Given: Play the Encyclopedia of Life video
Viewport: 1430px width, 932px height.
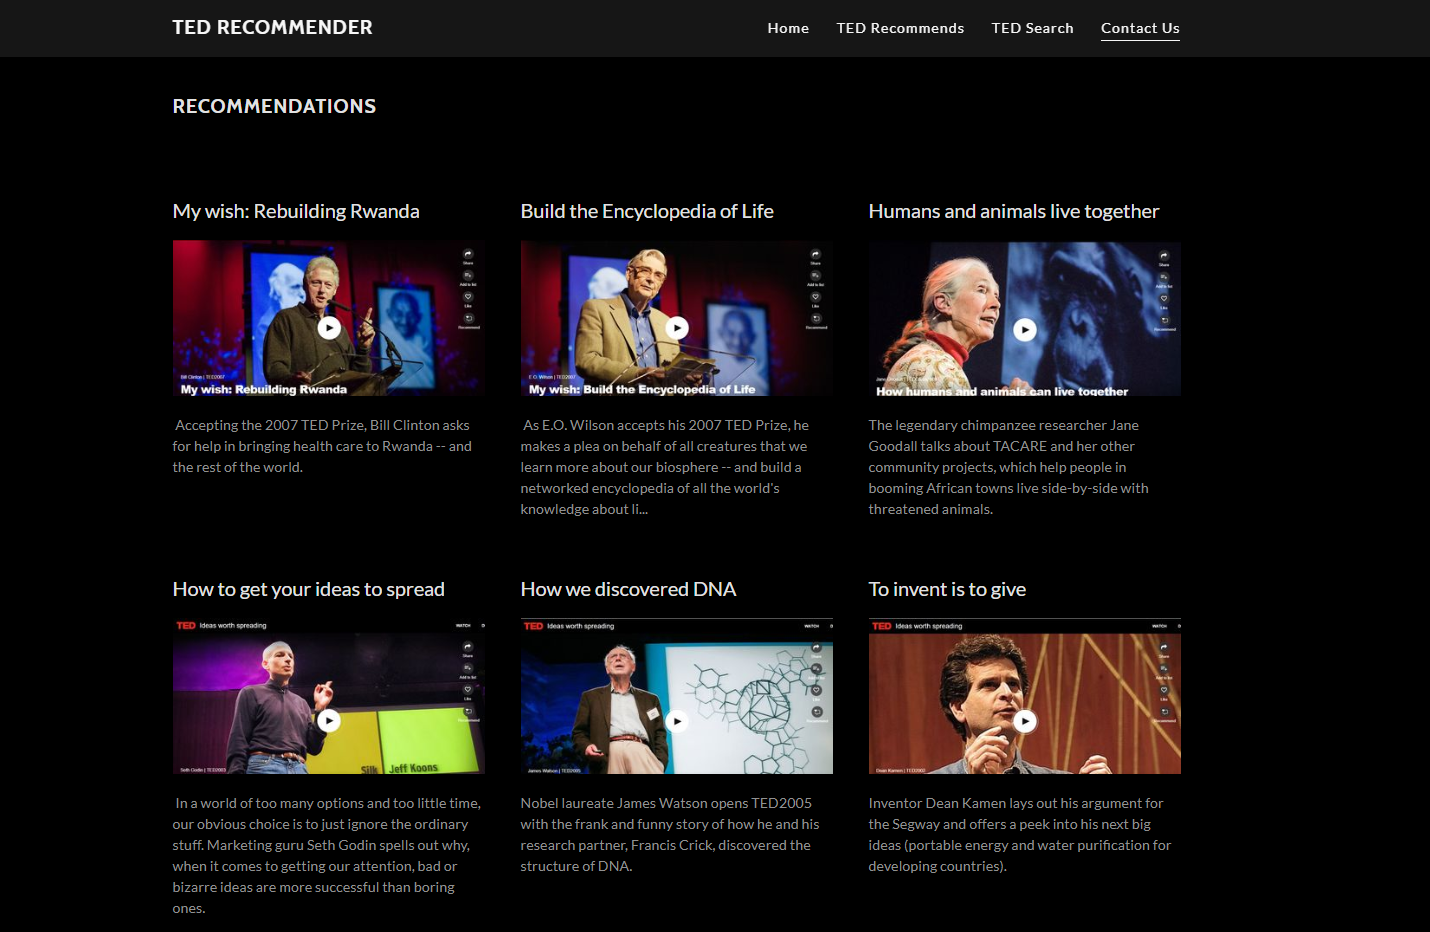Looking at the screenshot, I should [x=677, y=327].
